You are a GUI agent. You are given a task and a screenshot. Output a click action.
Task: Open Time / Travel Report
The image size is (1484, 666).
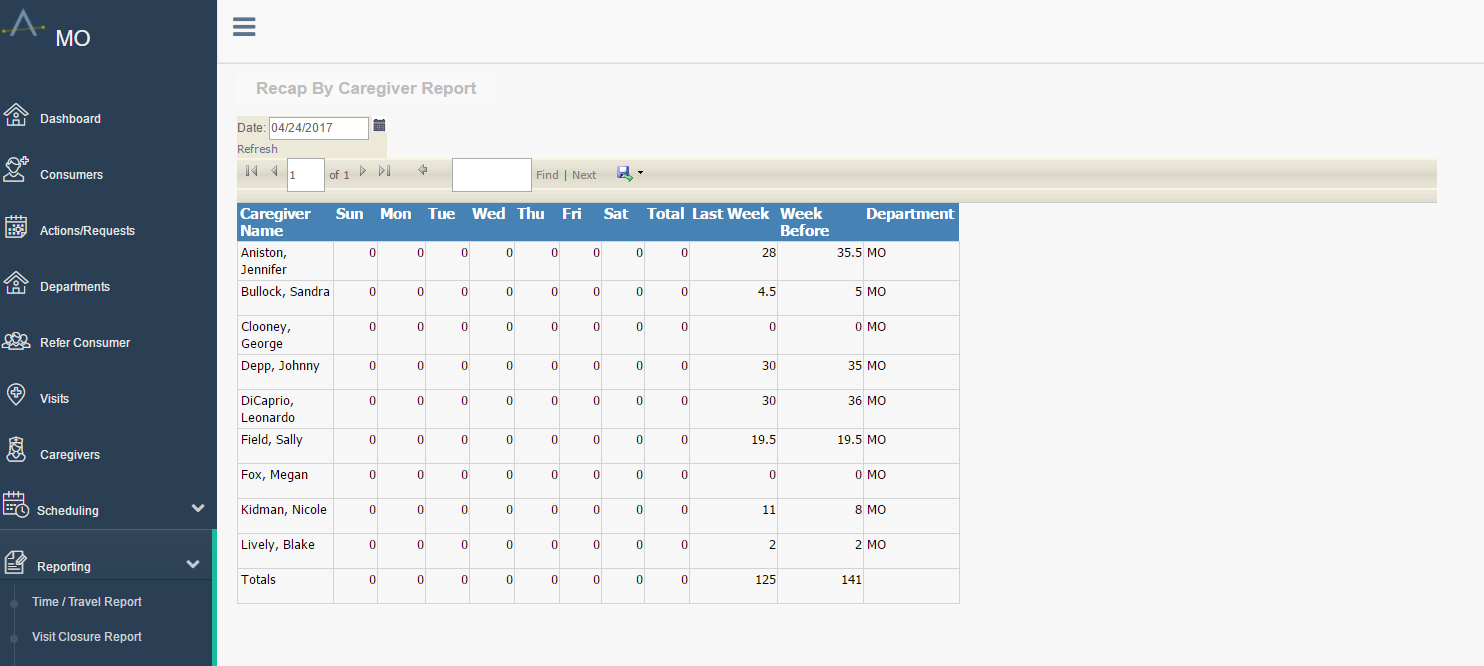pos(87,602)
